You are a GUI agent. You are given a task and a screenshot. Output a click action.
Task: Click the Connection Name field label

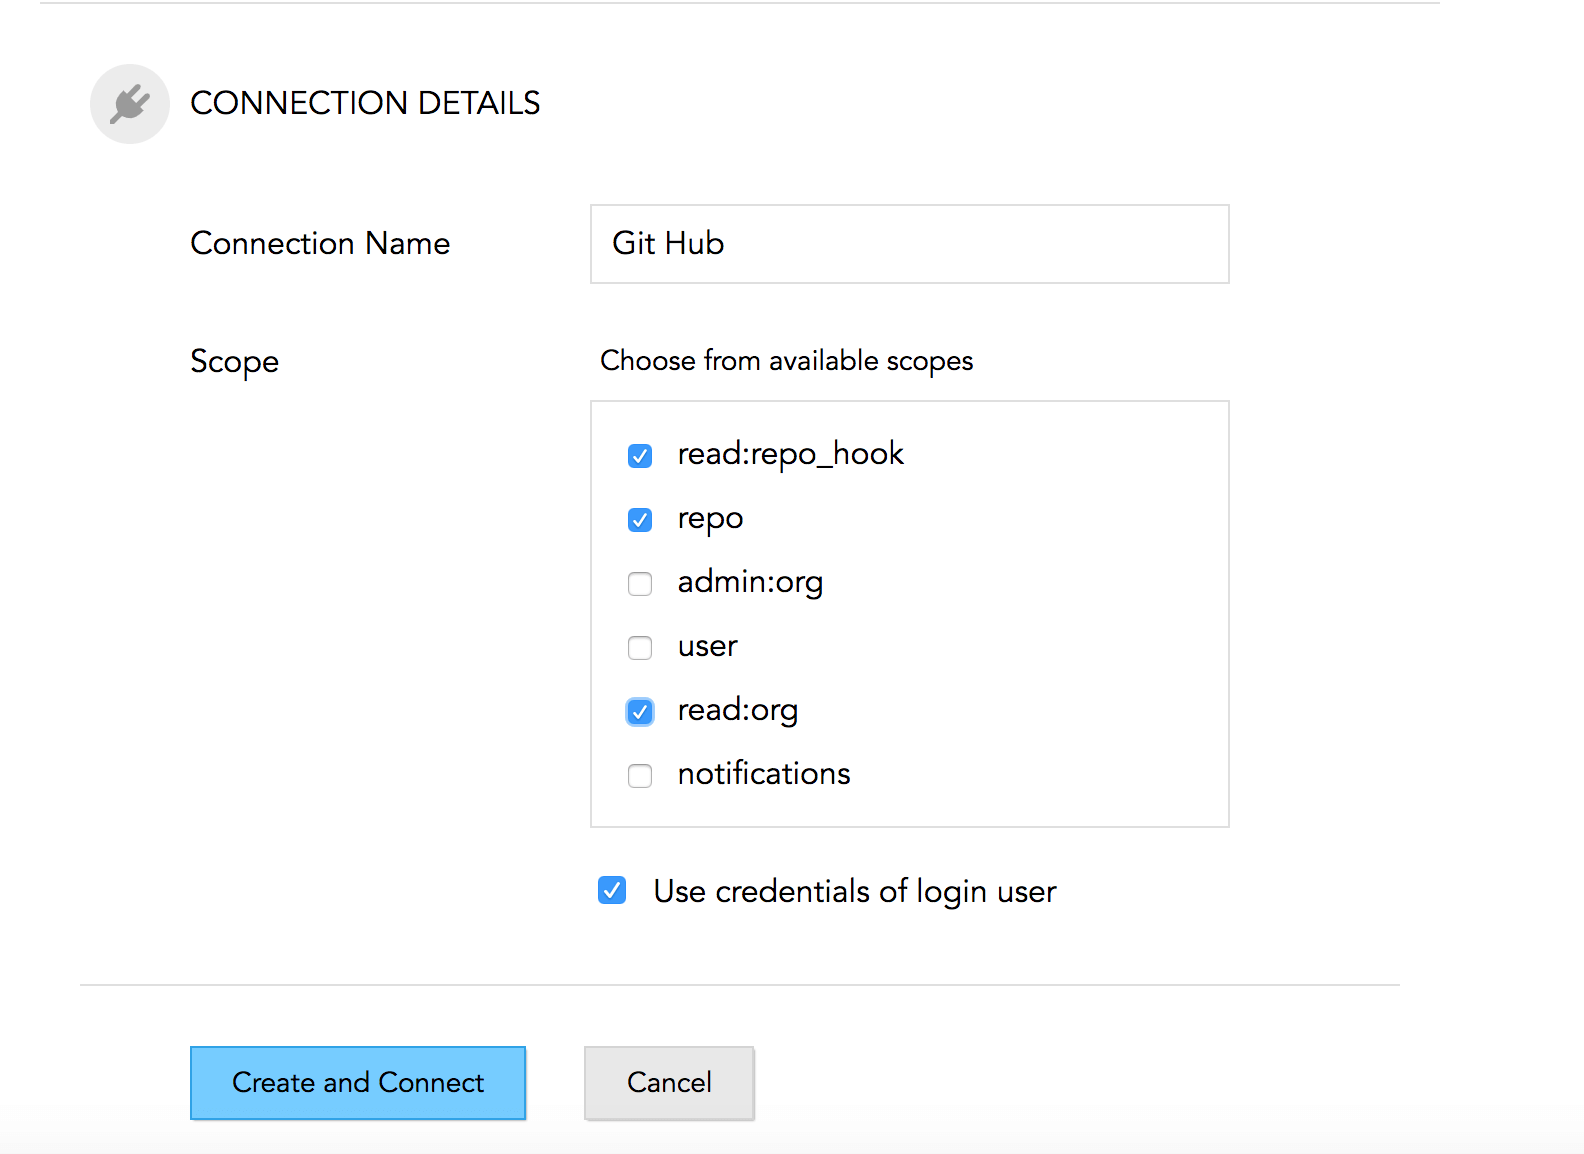(x=320, y=243)
